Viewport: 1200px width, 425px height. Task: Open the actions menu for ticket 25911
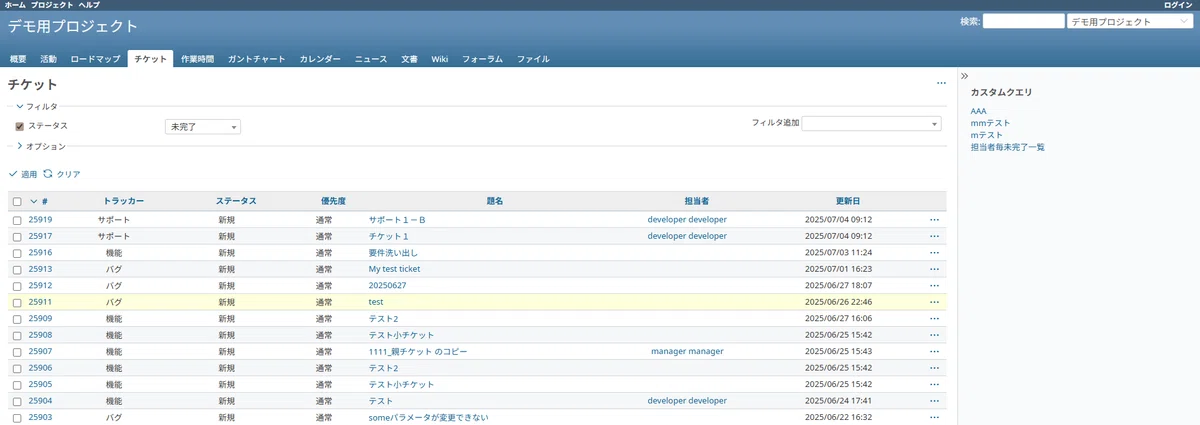tap(935, 302)
